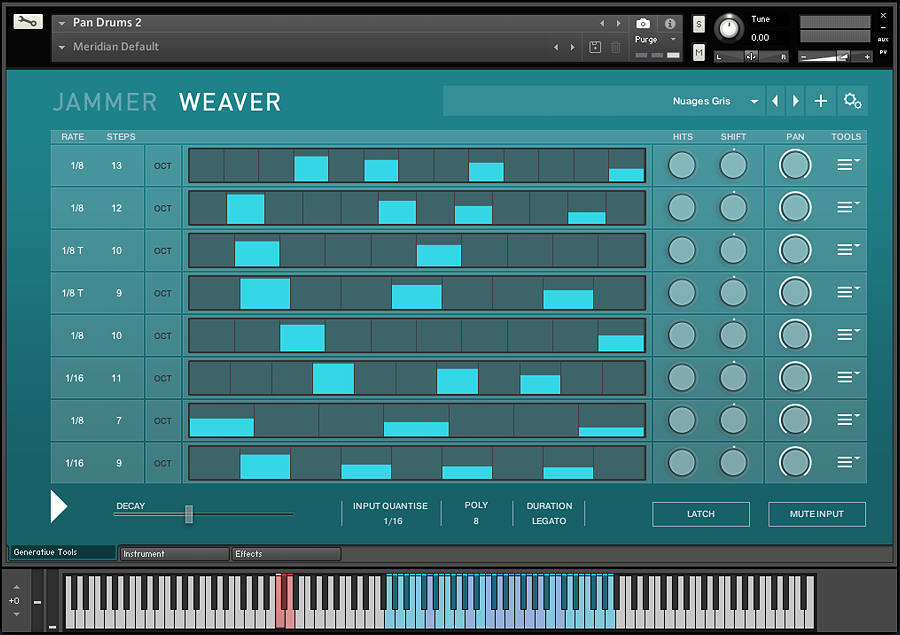Open the wrench instrument edit icon
The height and width of the screenshot is (635, 900).
click(28, 22)
